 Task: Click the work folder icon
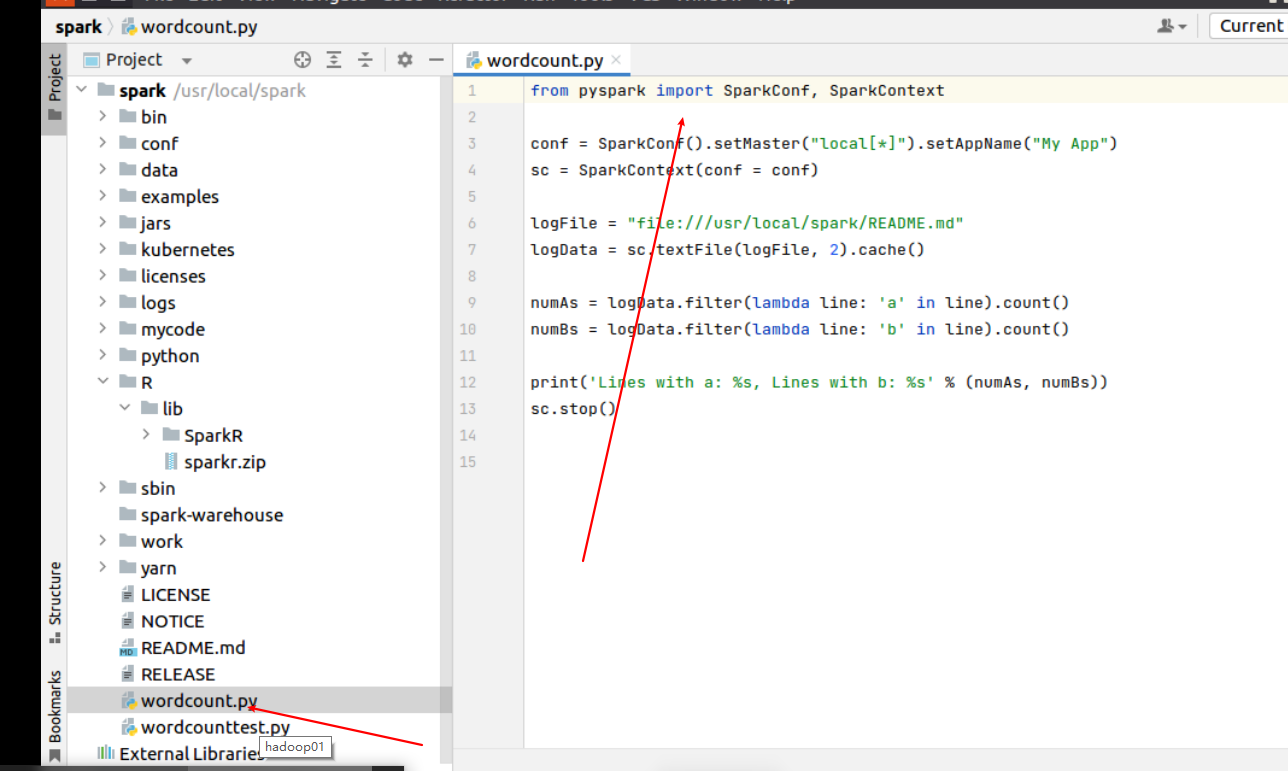tap(127, 541)
